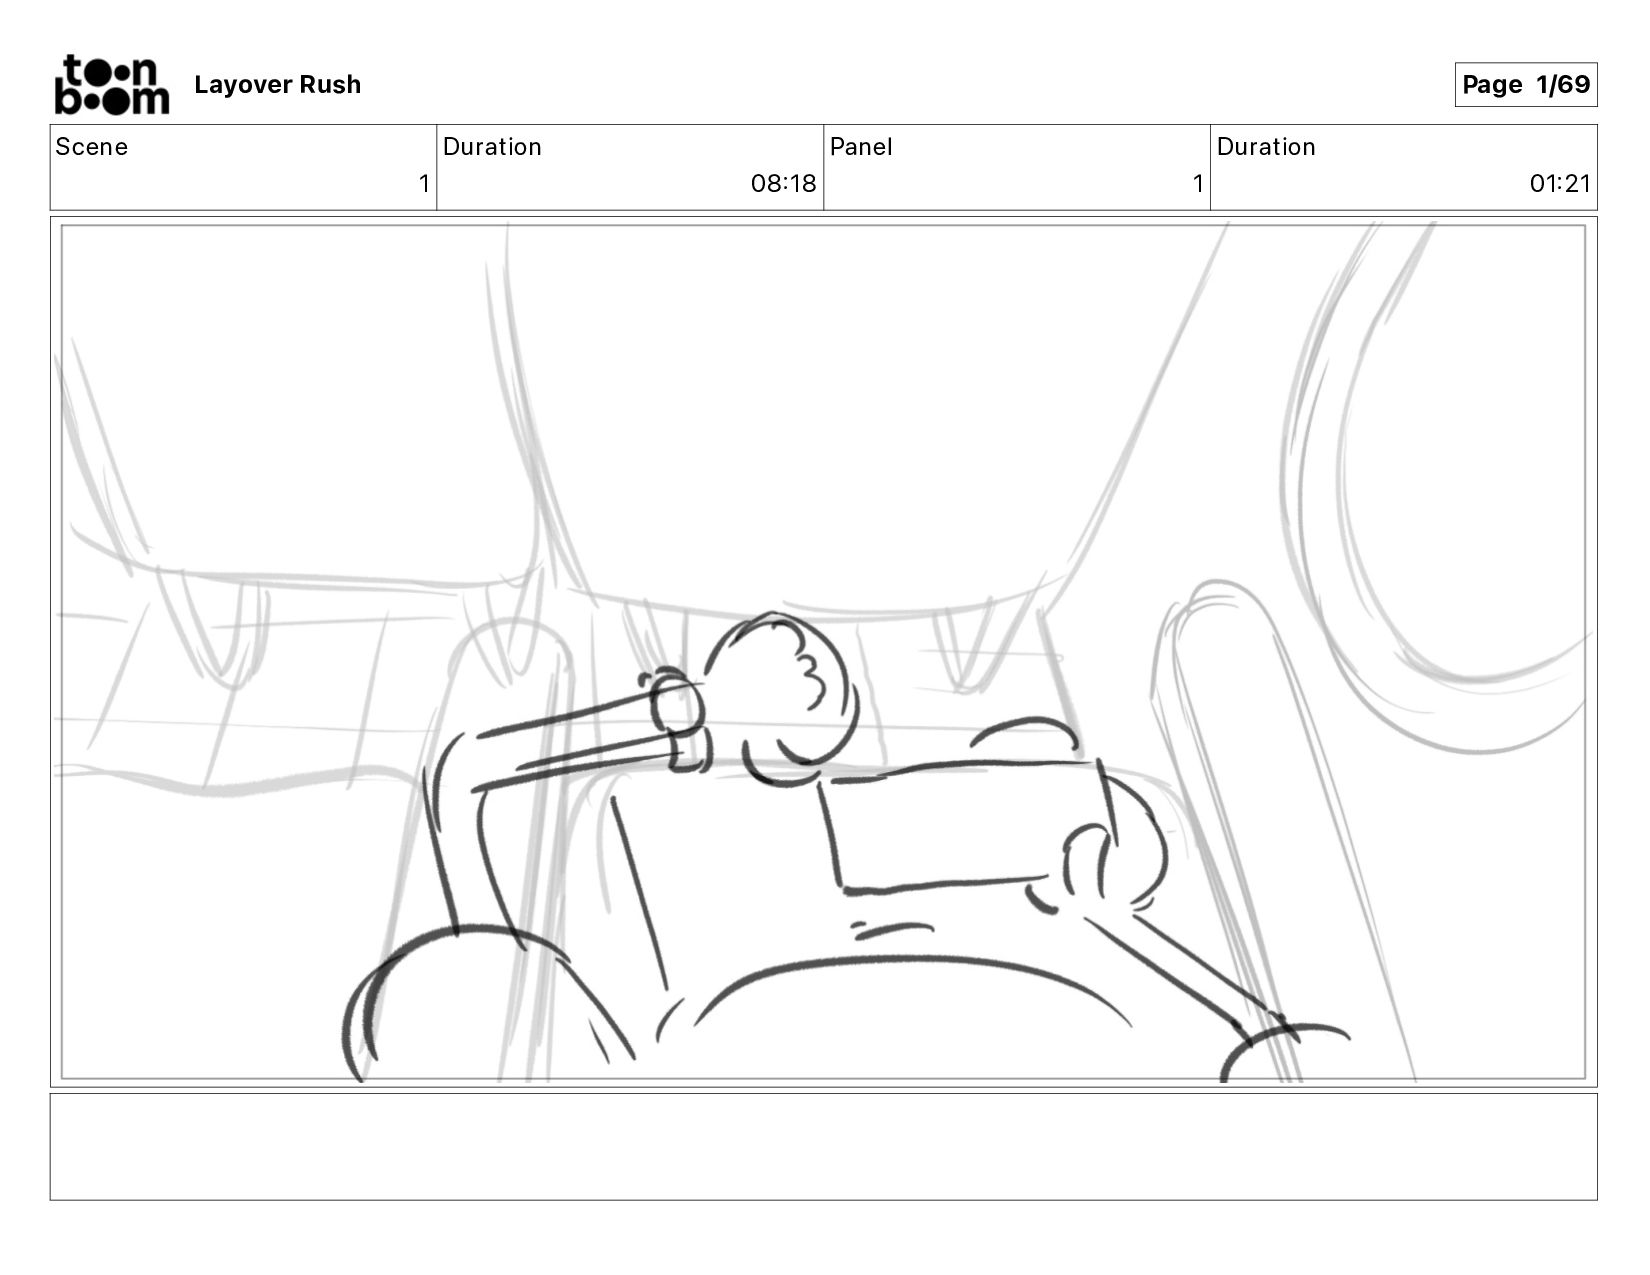Click the Toon Boom logo
The height and width of the screenshot is (1275, 1650).
pos(112,85)
